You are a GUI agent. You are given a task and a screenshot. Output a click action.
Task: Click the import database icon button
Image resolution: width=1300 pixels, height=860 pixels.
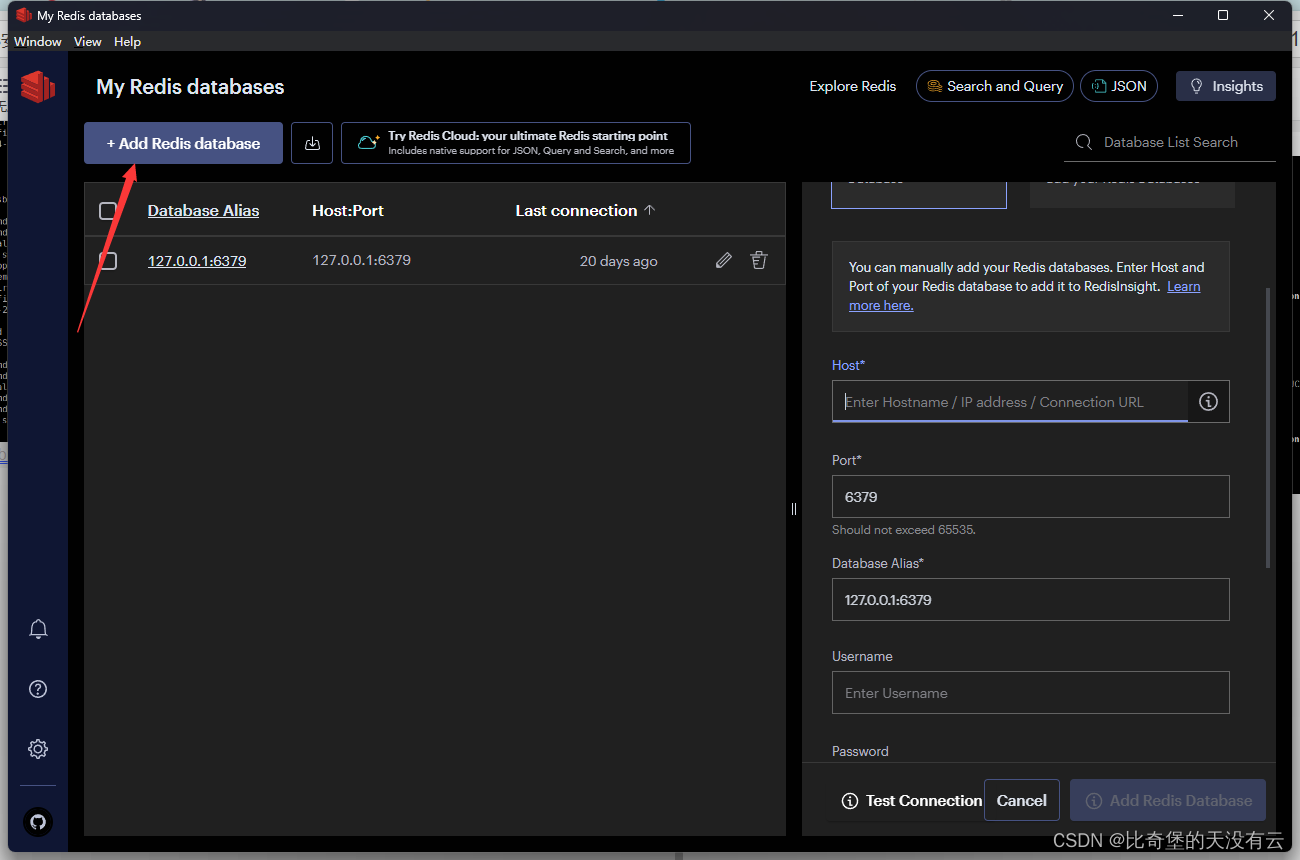pos(312,143)
